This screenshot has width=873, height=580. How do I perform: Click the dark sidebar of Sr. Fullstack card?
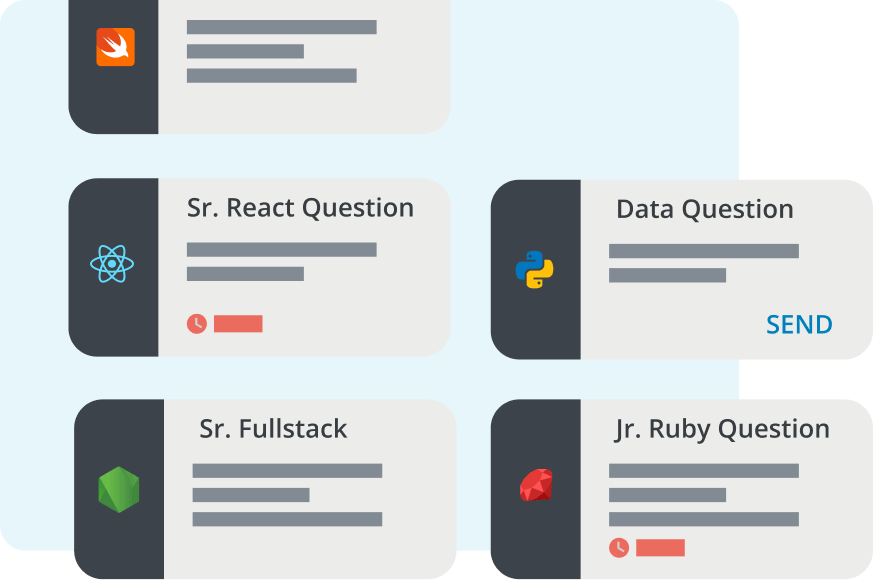tap(119, 489)
